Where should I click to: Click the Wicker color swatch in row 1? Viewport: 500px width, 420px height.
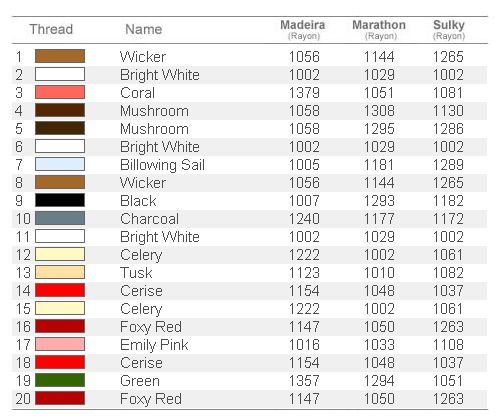click(60, 56)
